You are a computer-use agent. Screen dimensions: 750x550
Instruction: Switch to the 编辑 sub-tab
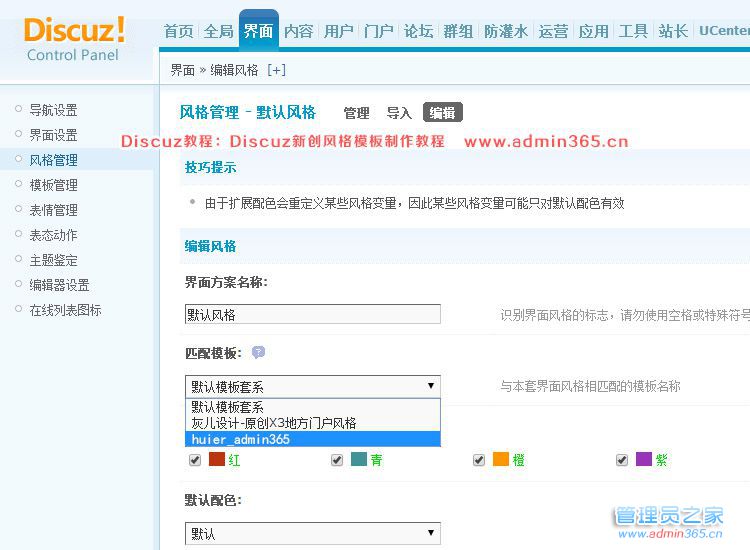coord(442,112)
